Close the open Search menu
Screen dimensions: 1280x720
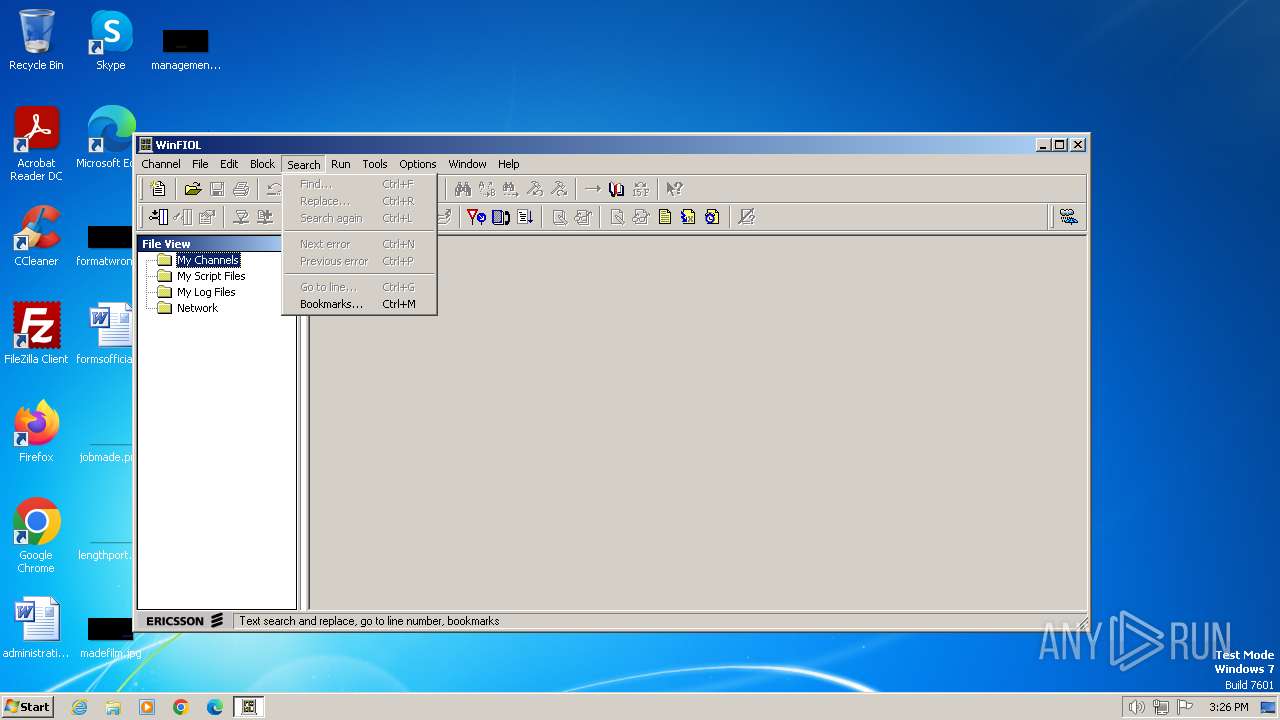(x=304, y=164)
